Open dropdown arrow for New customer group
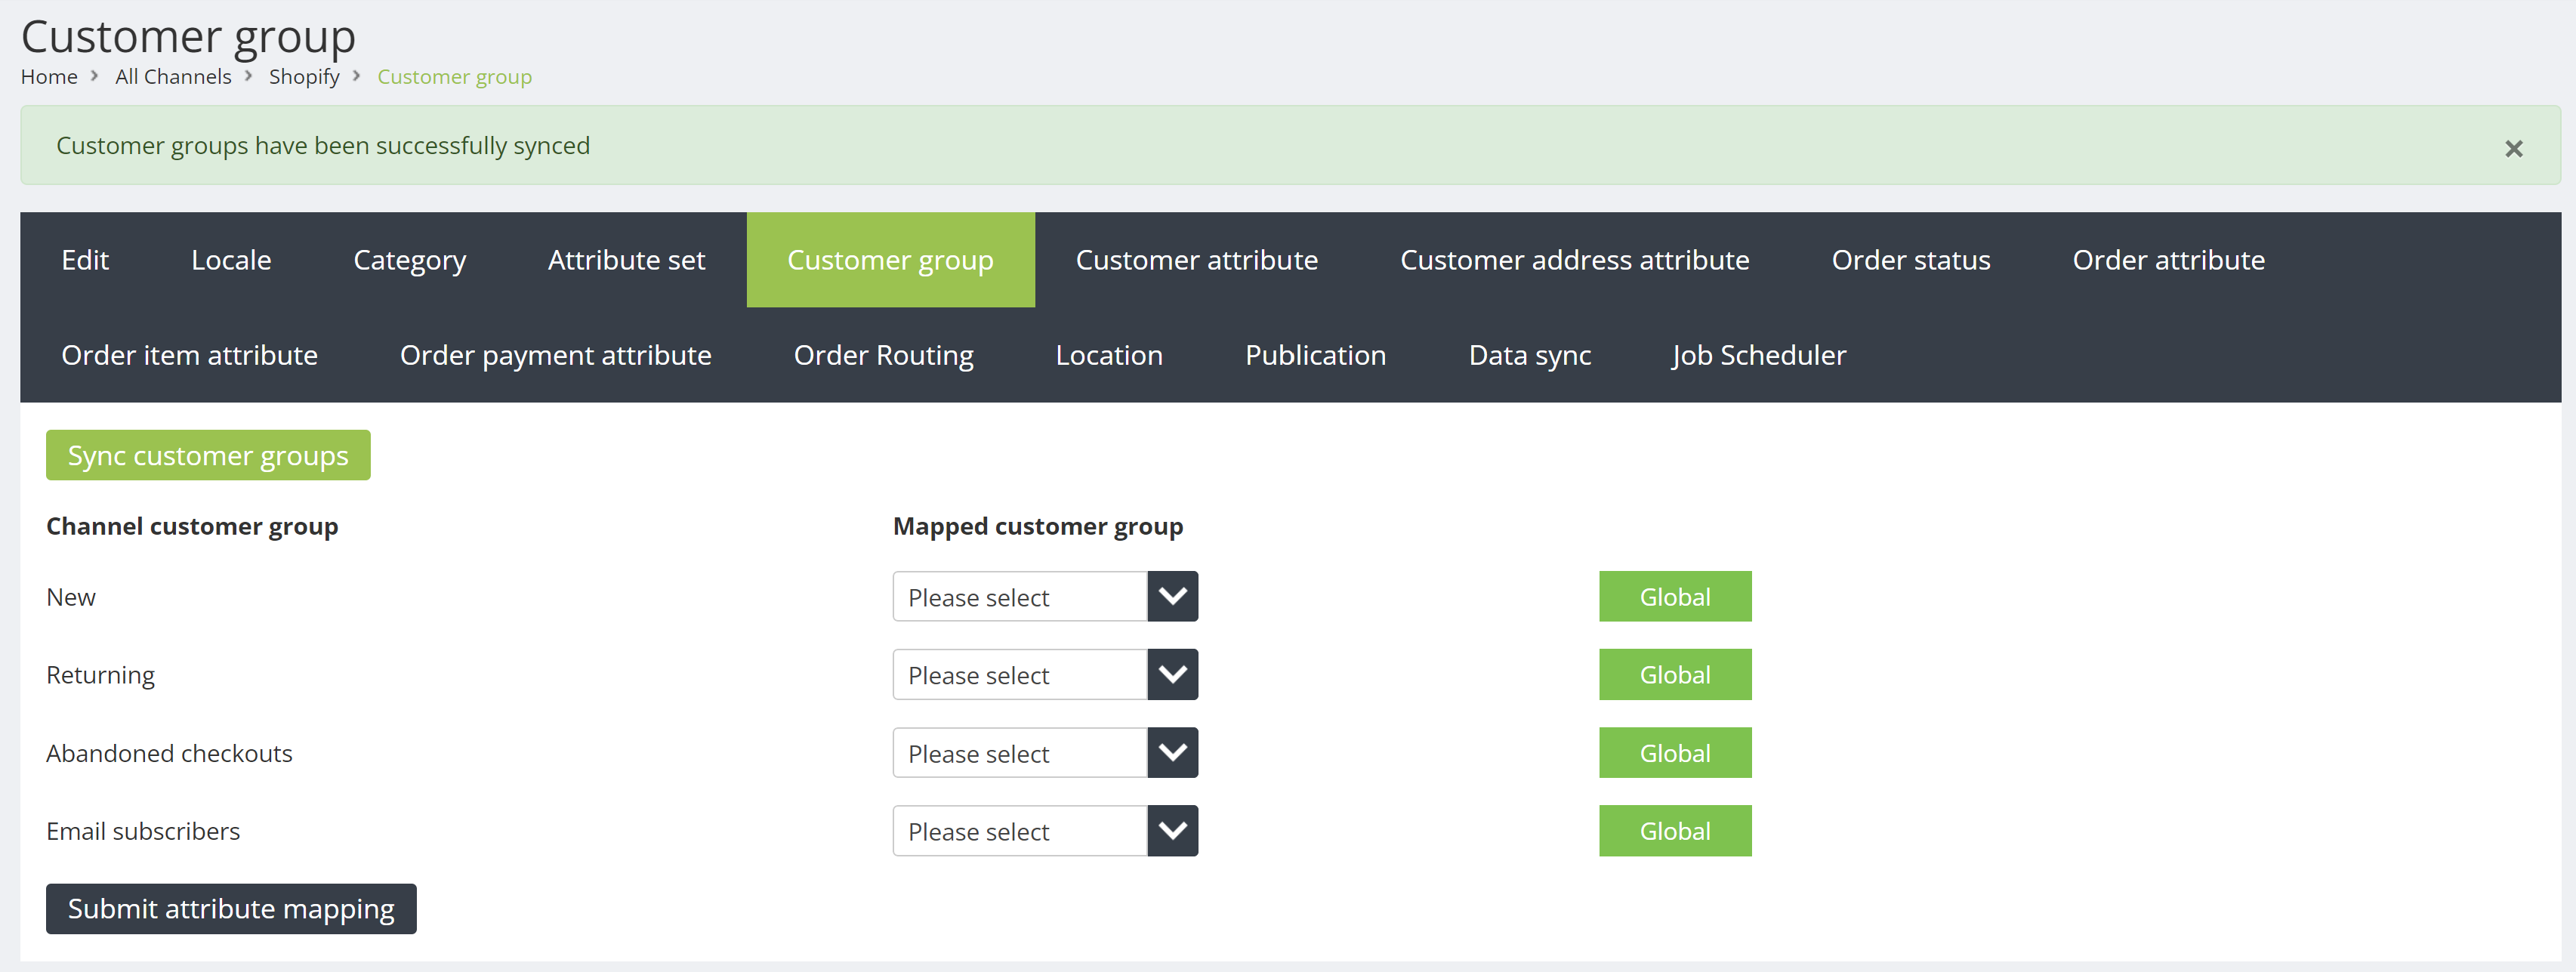This screenshot has width=2576, height=972. point(1172,596)
